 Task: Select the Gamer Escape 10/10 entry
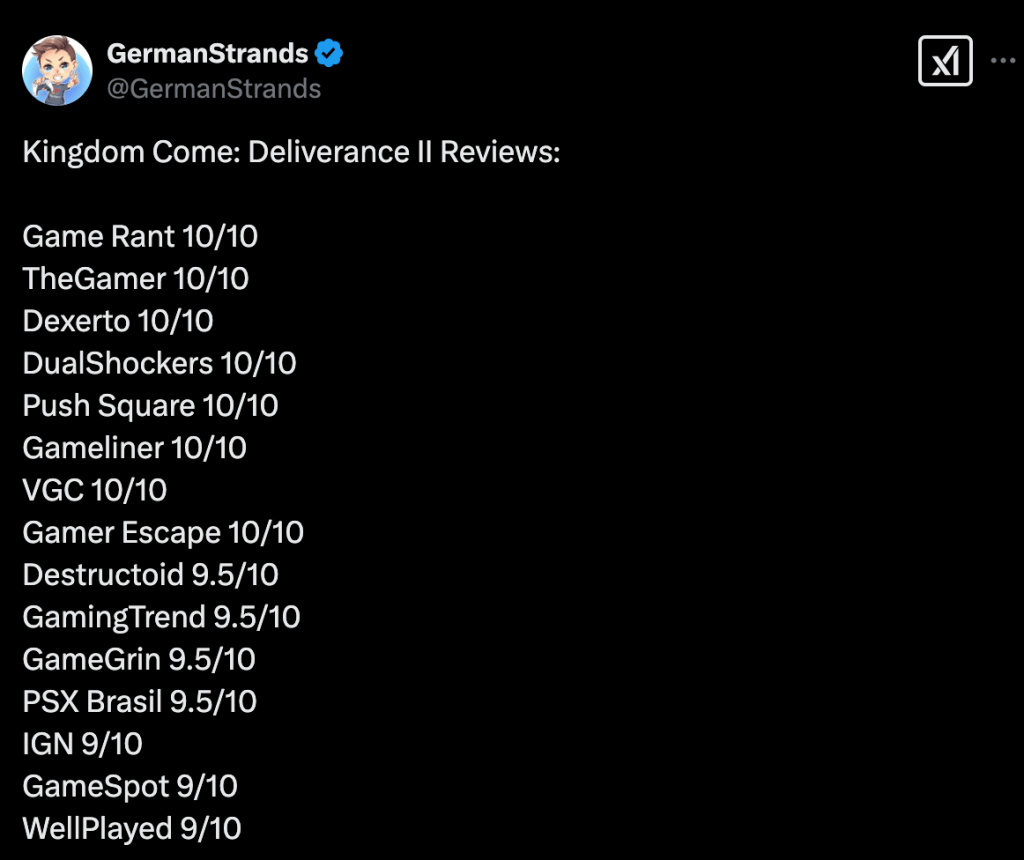pyautogui.click(x=163, y=532)
